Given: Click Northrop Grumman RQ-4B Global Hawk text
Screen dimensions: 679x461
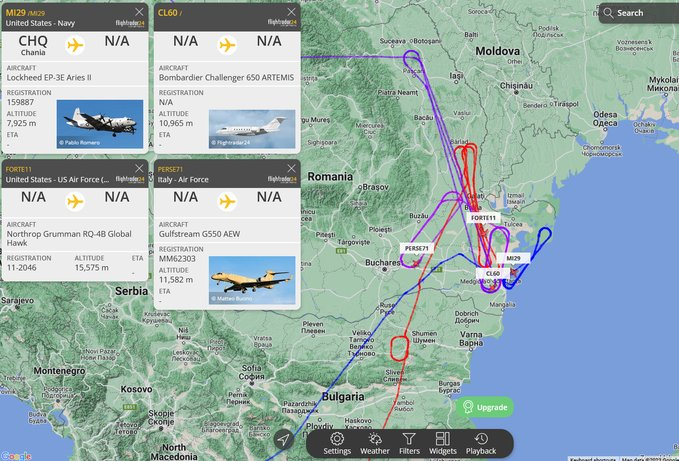Looking at the screenshot, I should tap(69, 238).
